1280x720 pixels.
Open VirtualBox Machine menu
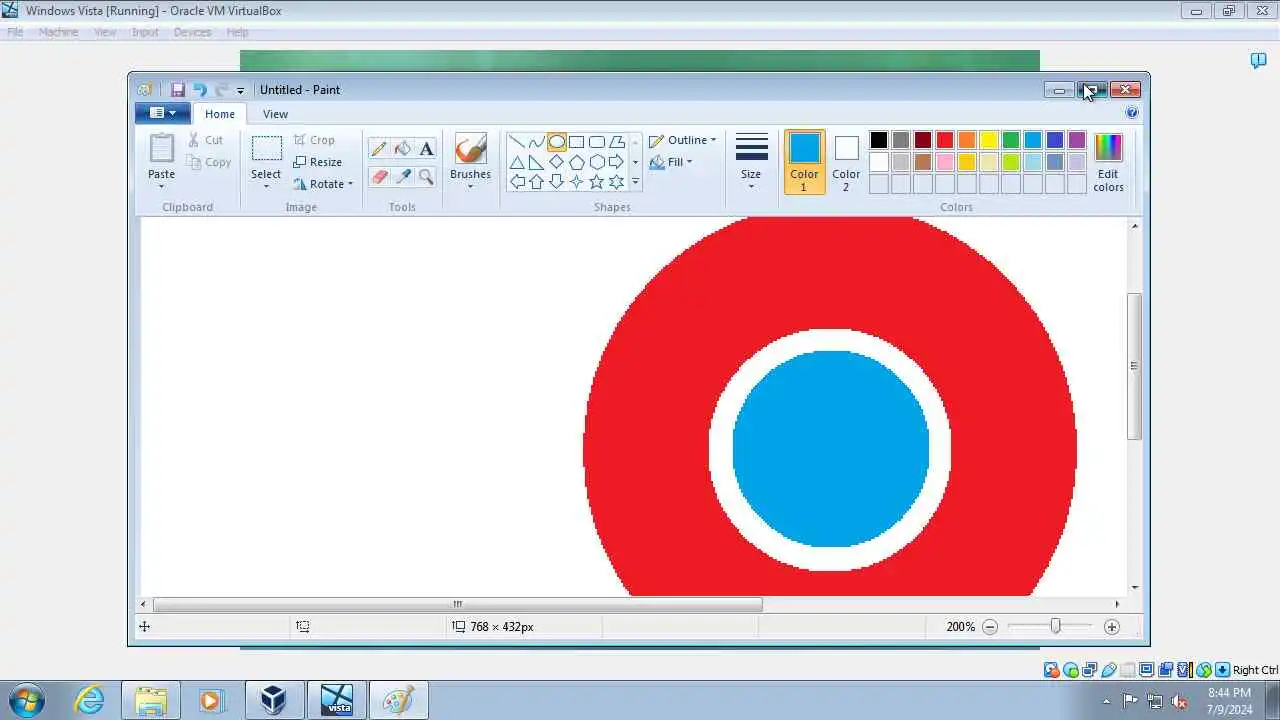58,32
